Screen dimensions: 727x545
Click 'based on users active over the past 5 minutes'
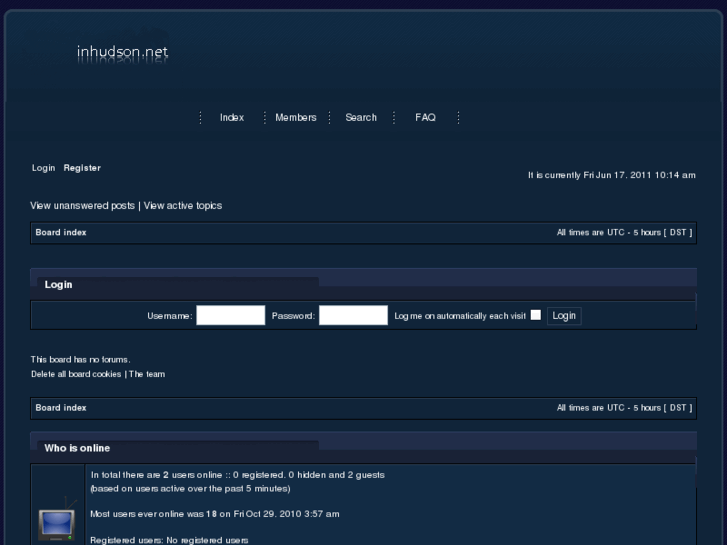[190, 488]
